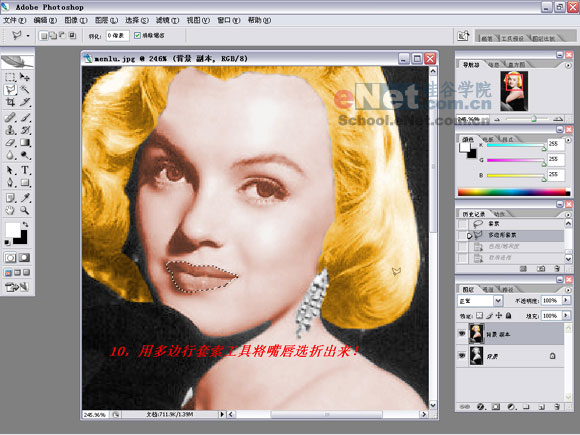Image resolution: width=580 pixels, height=435 pixels.
Task: Select the Clone Stamp tool
Action: tap(10, 130)
